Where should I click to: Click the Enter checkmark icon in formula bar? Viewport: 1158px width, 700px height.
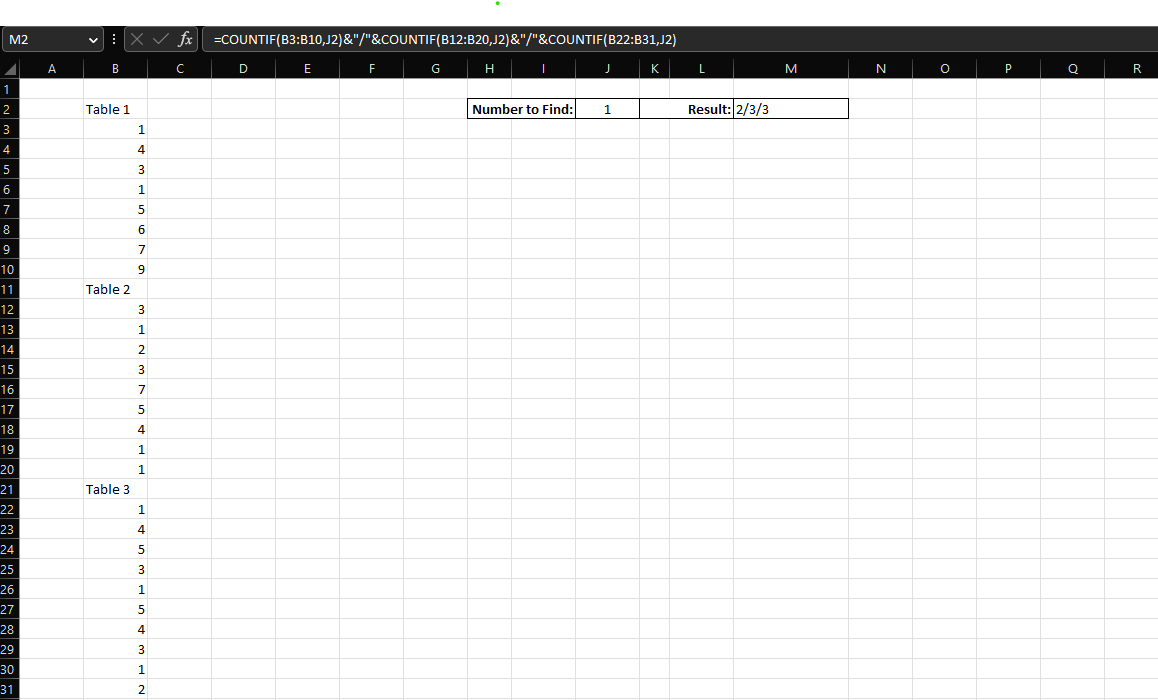160,39
